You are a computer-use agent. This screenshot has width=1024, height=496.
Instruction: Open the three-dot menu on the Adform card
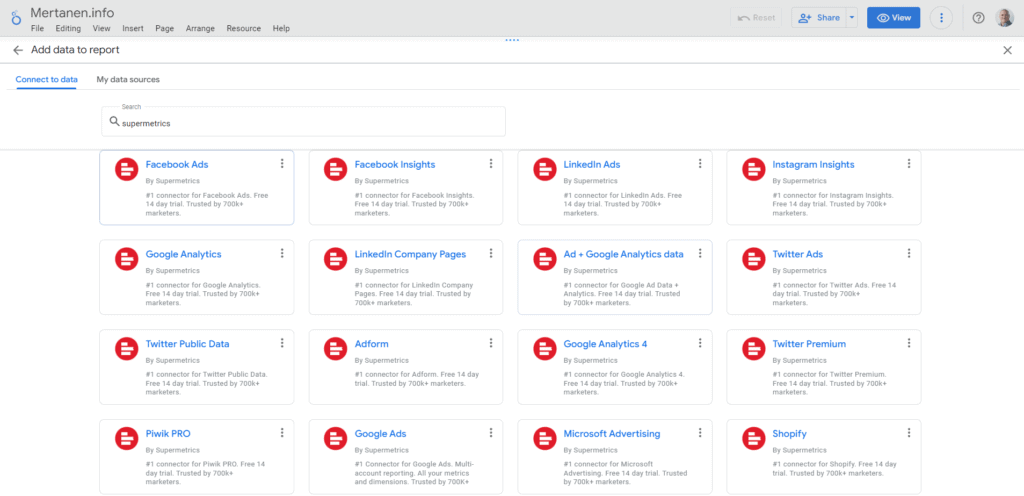[x=491, y=343]
